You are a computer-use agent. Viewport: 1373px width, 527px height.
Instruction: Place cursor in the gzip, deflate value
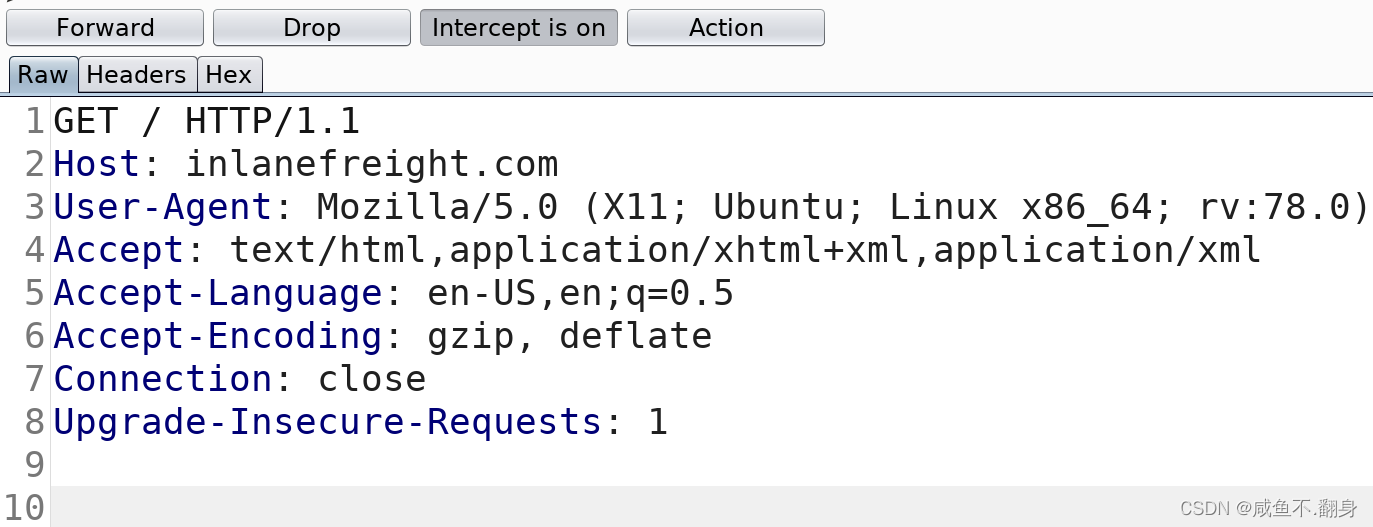tap(569, 336)
